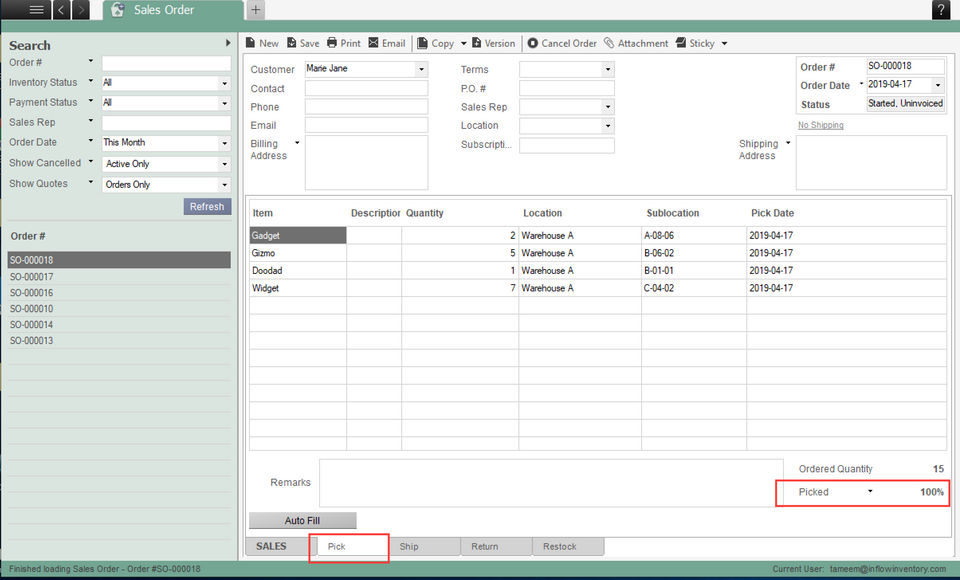
Task: Save the current sales order
Action: pyautogui.click(x=303, y=43)
